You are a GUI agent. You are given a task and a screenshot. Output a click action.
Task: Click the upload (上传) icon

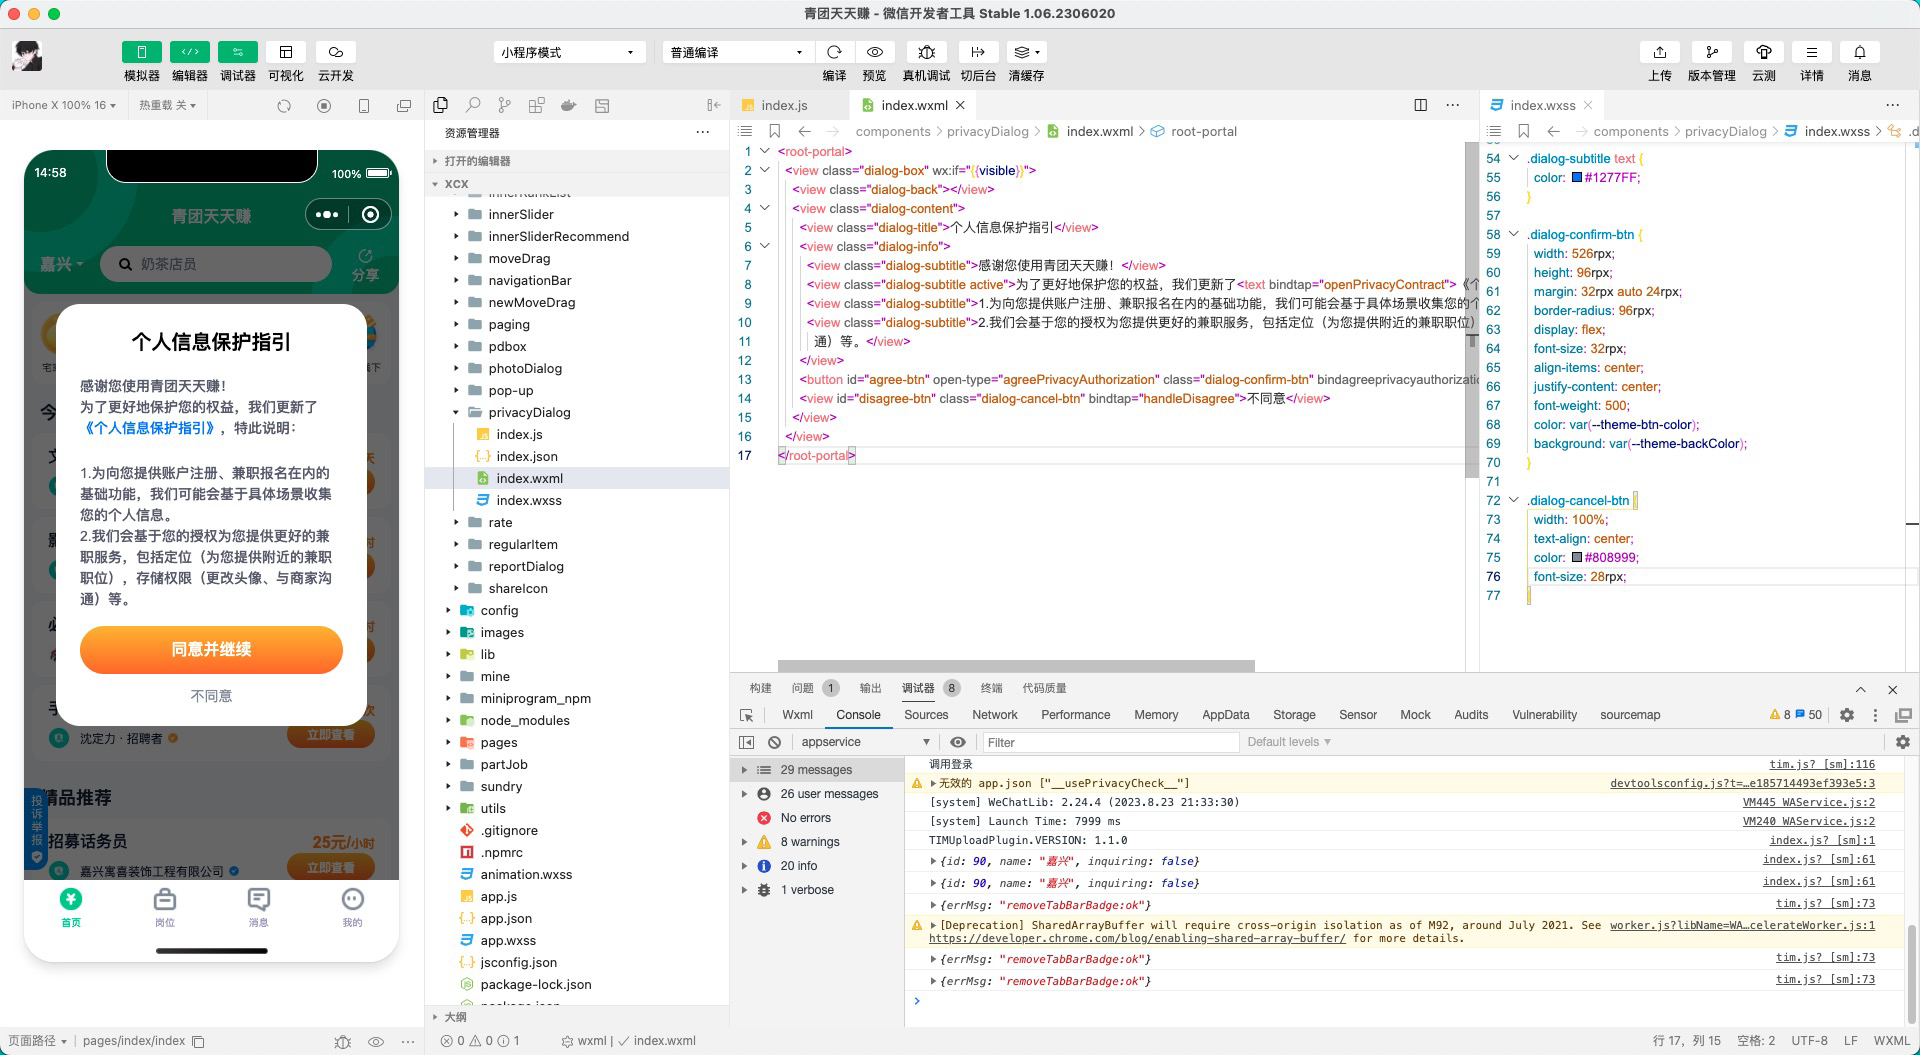pyautogui.click(x=1659, y=52)
